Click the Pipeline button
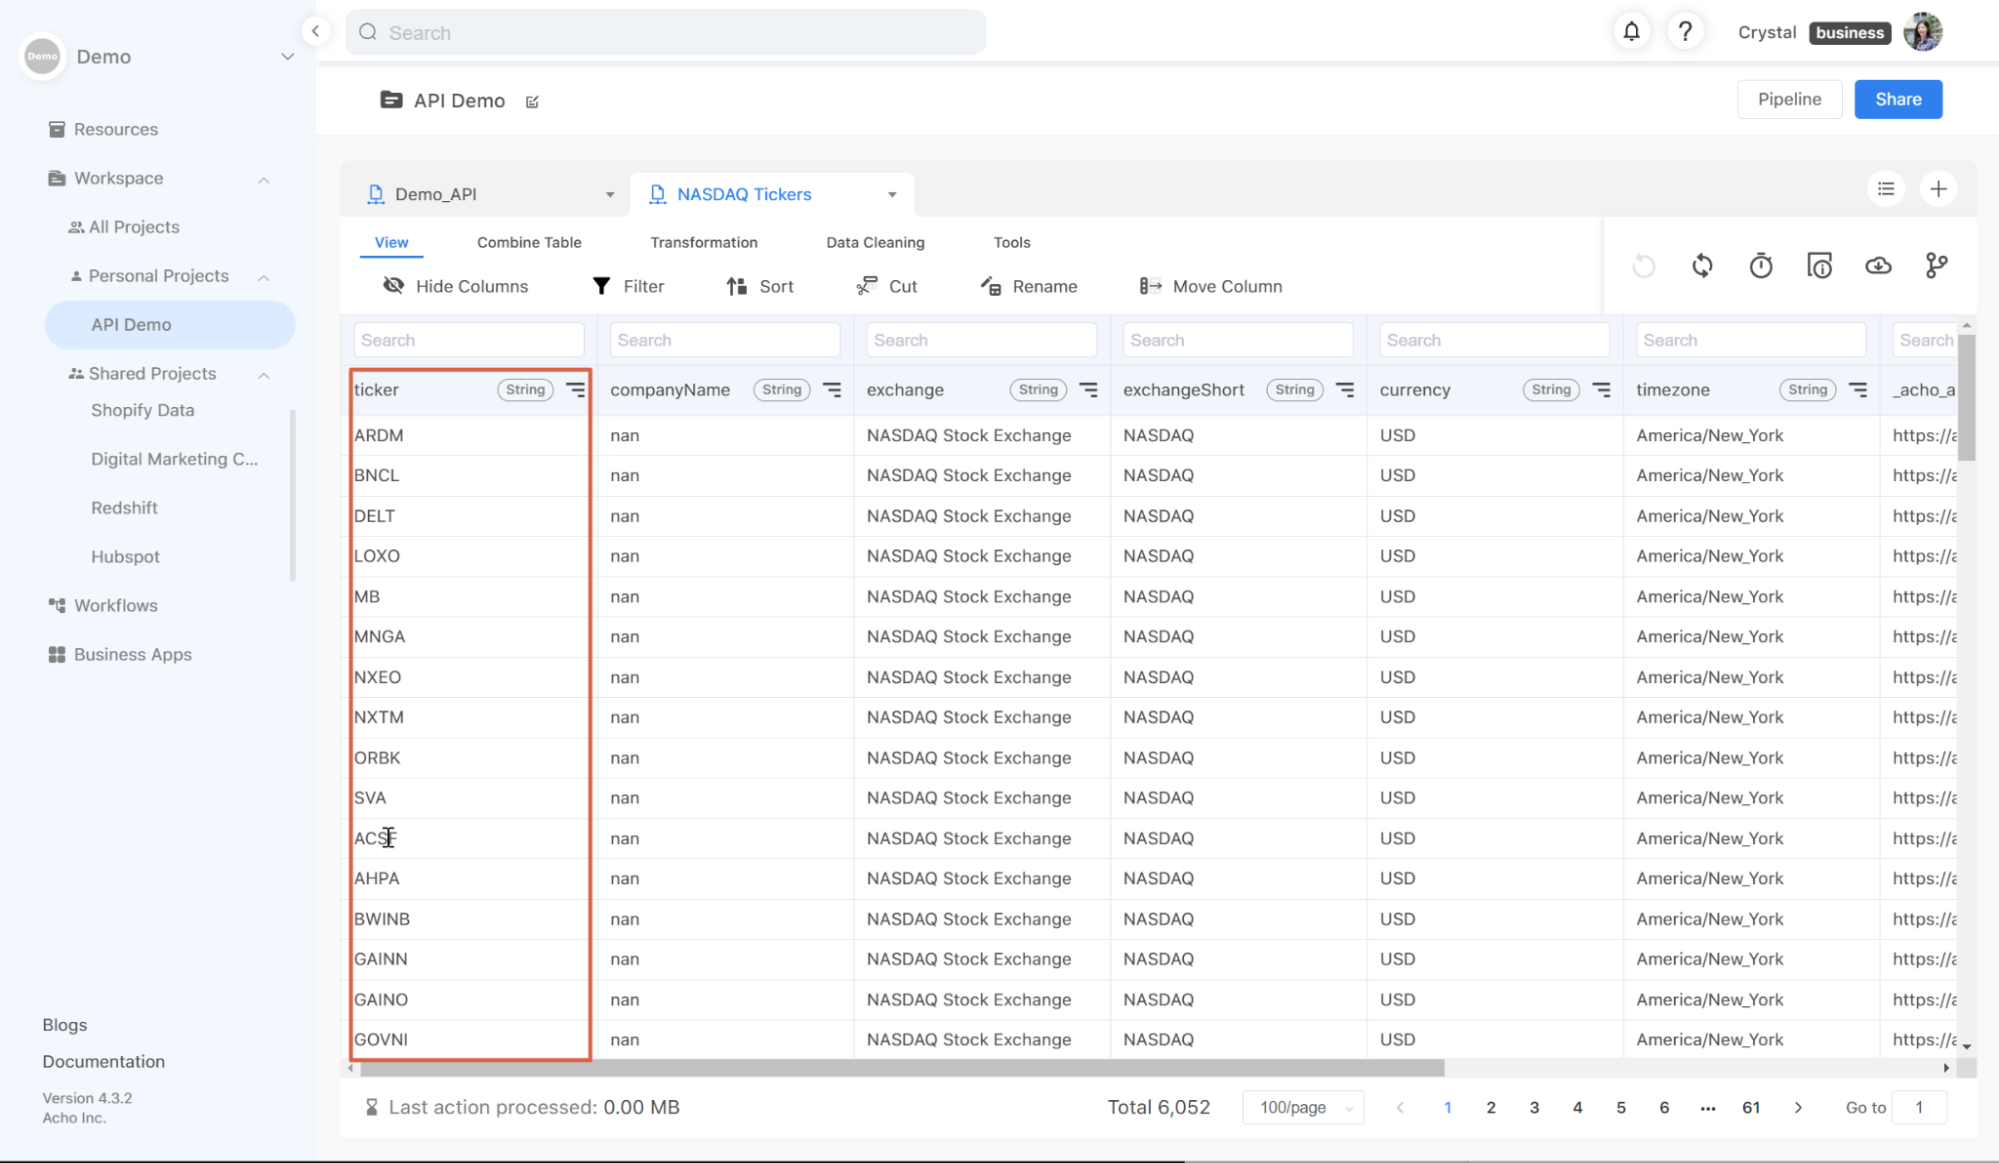The image size is (1999, 1163). (1788, 99)
